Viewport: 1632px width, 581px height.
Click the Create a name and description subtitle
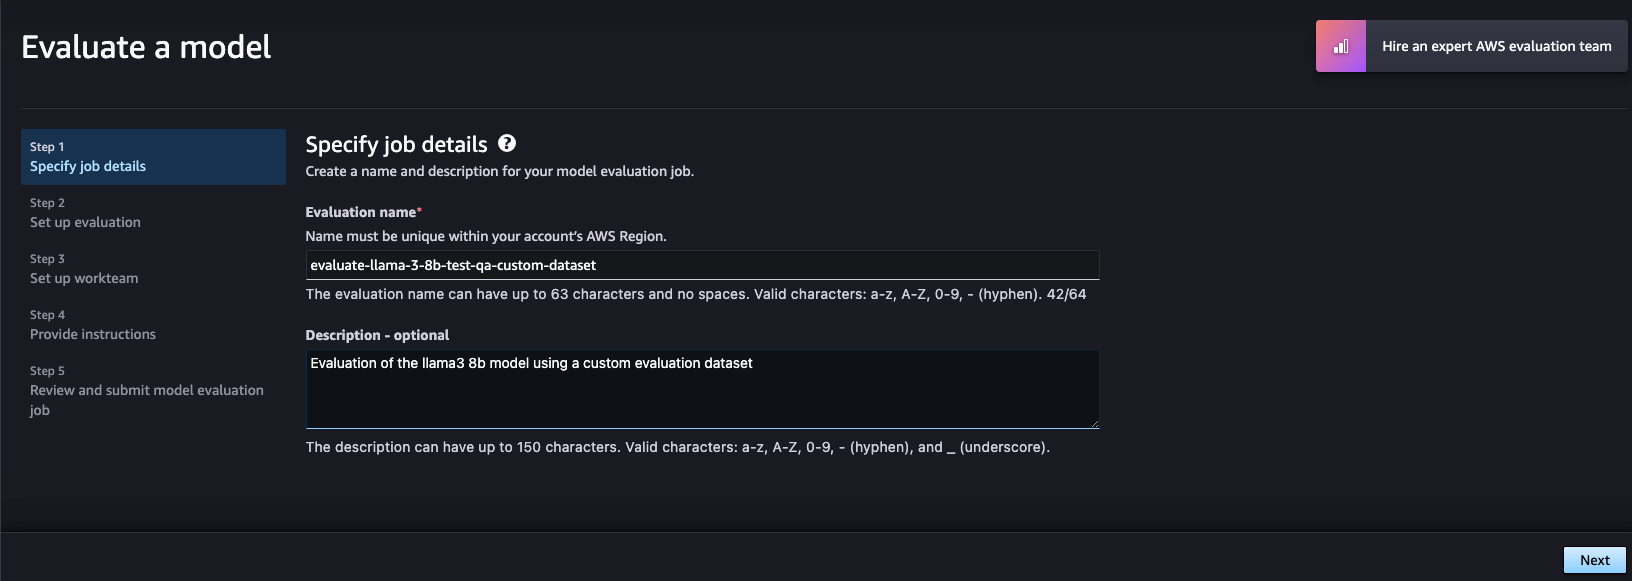(499, 171)
